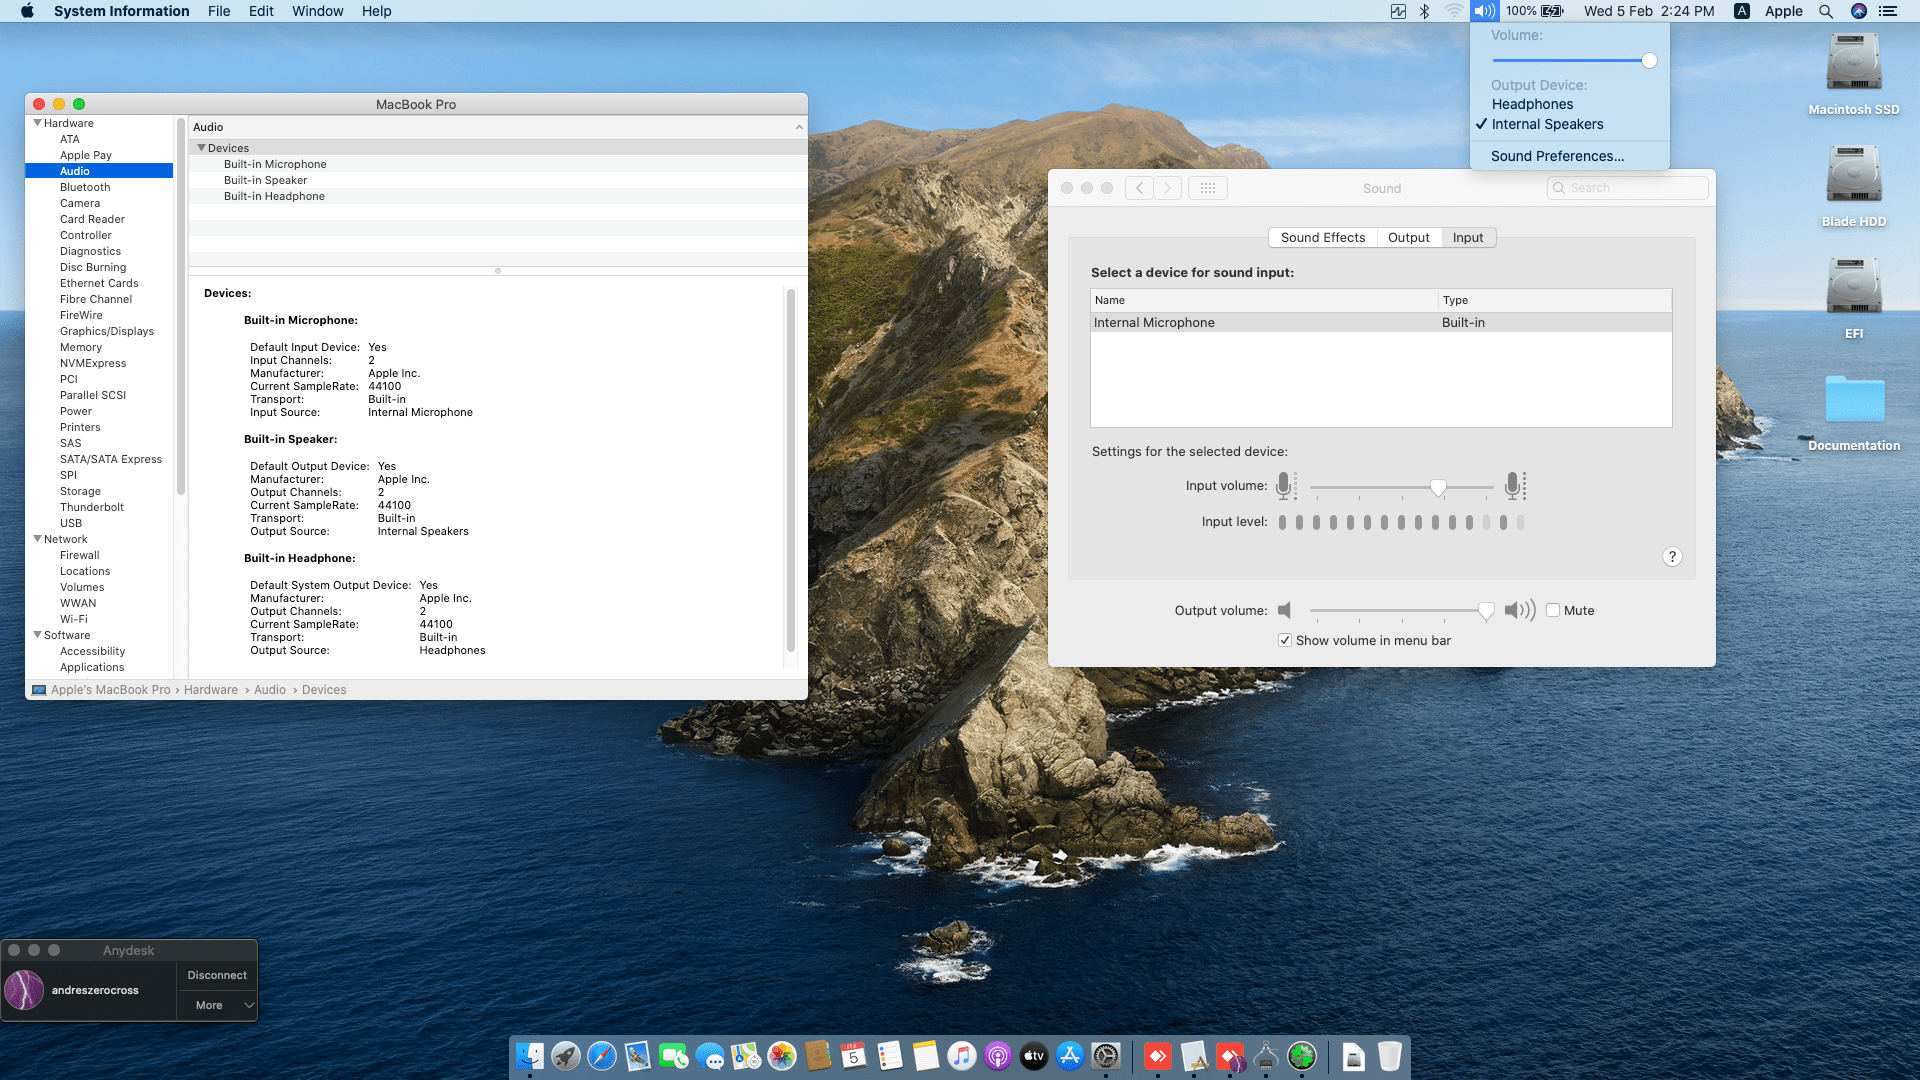The width and height of the screenshot is (1920, 1080).
Task: Open Safari from the Dock
Action: 602,1056
